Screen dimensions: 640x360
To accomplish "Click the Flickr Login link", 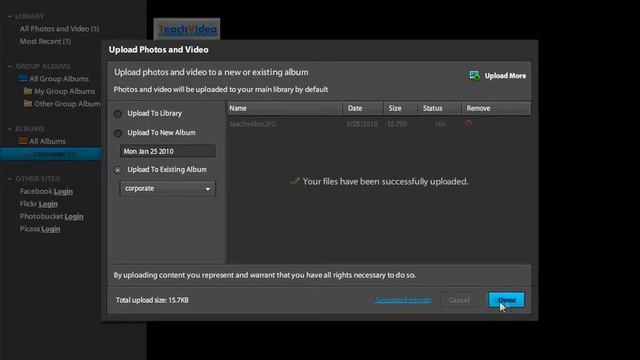I will coord(48,204).
